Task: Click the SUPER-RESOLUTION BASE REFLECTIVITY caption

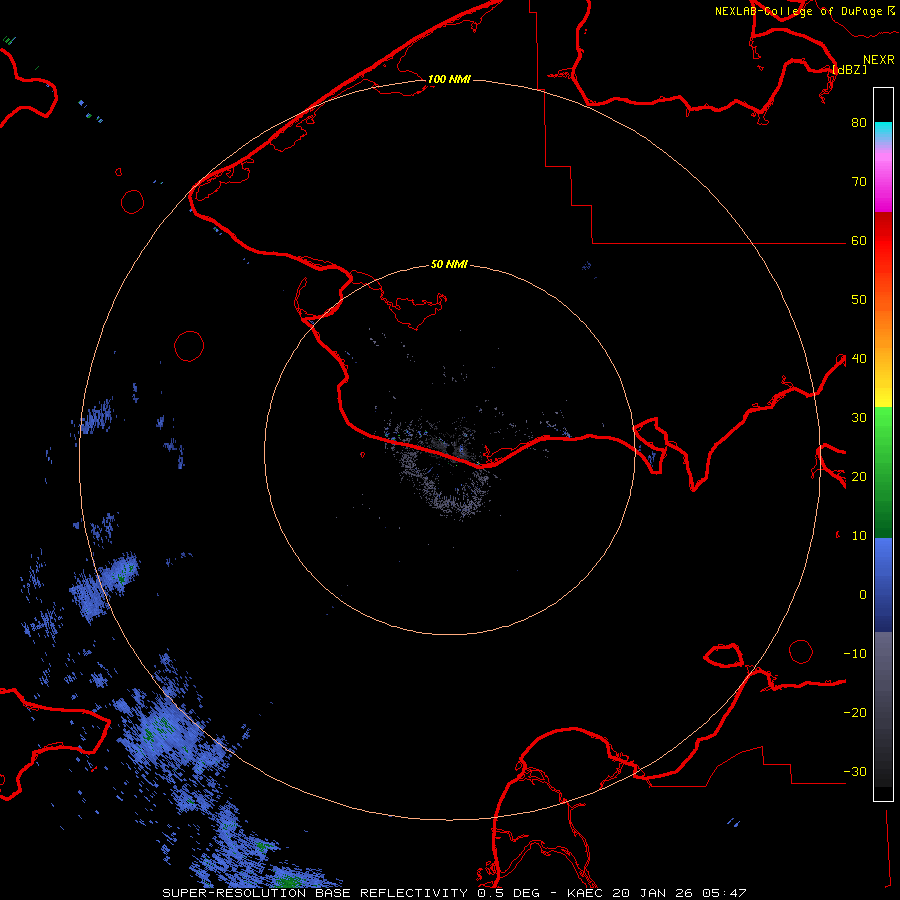Action: (315, 893)
